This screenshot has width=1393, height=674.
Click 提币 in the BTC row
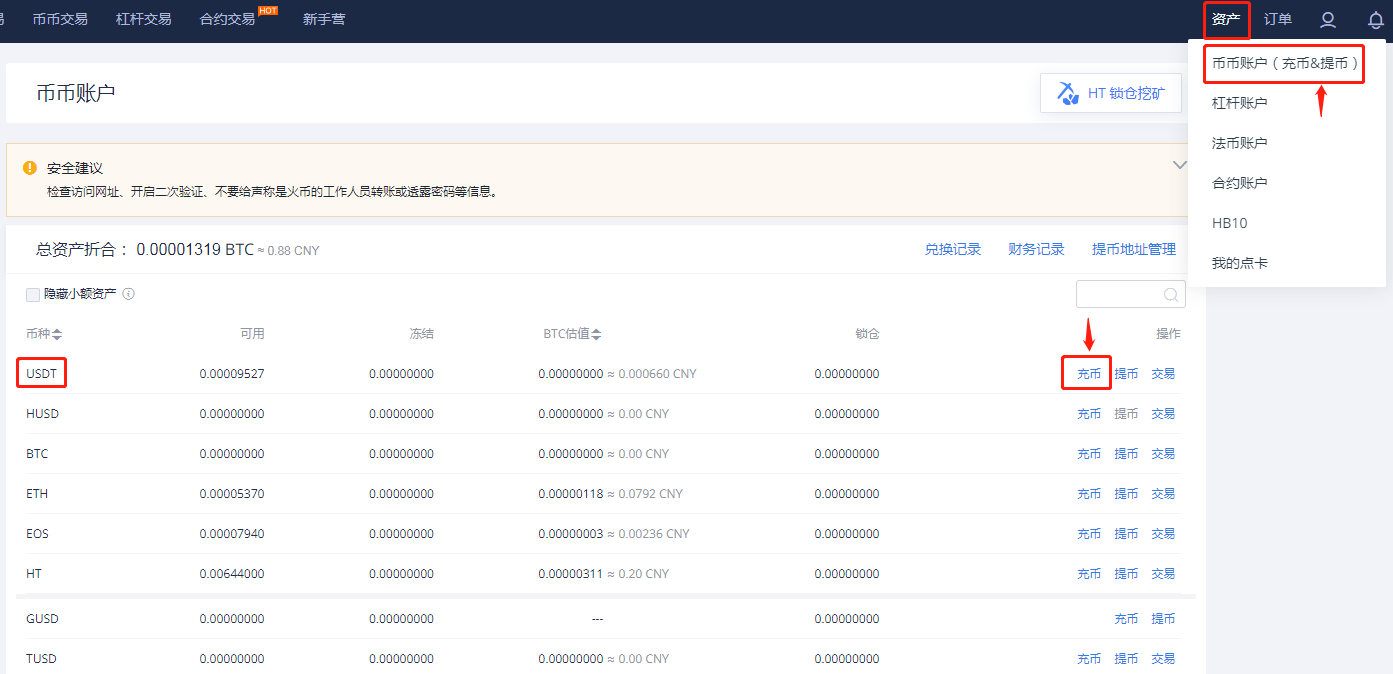(x=1126, y=454)
